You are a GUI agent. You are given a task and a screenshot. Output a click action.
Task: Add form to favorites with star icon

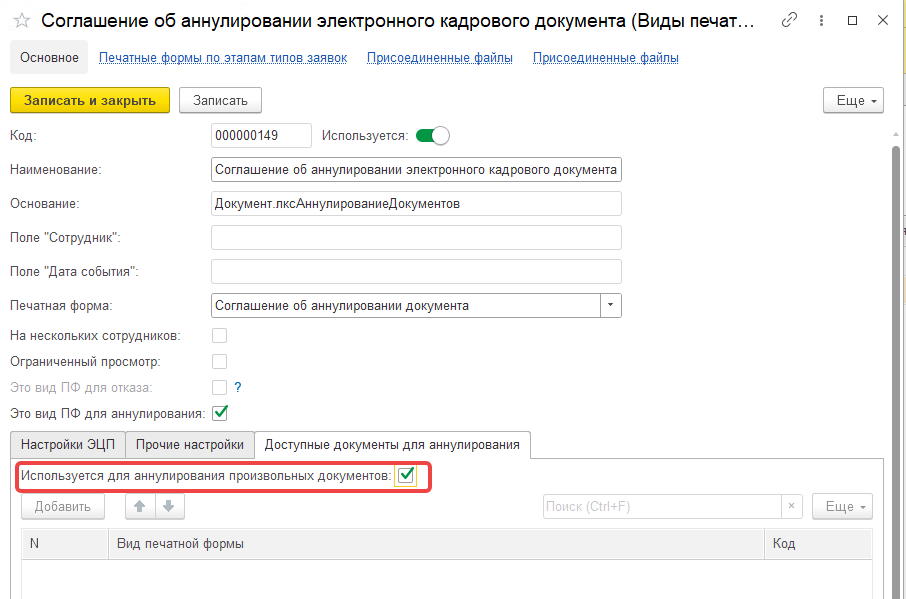pyautogui.click(x=22, y=21)
